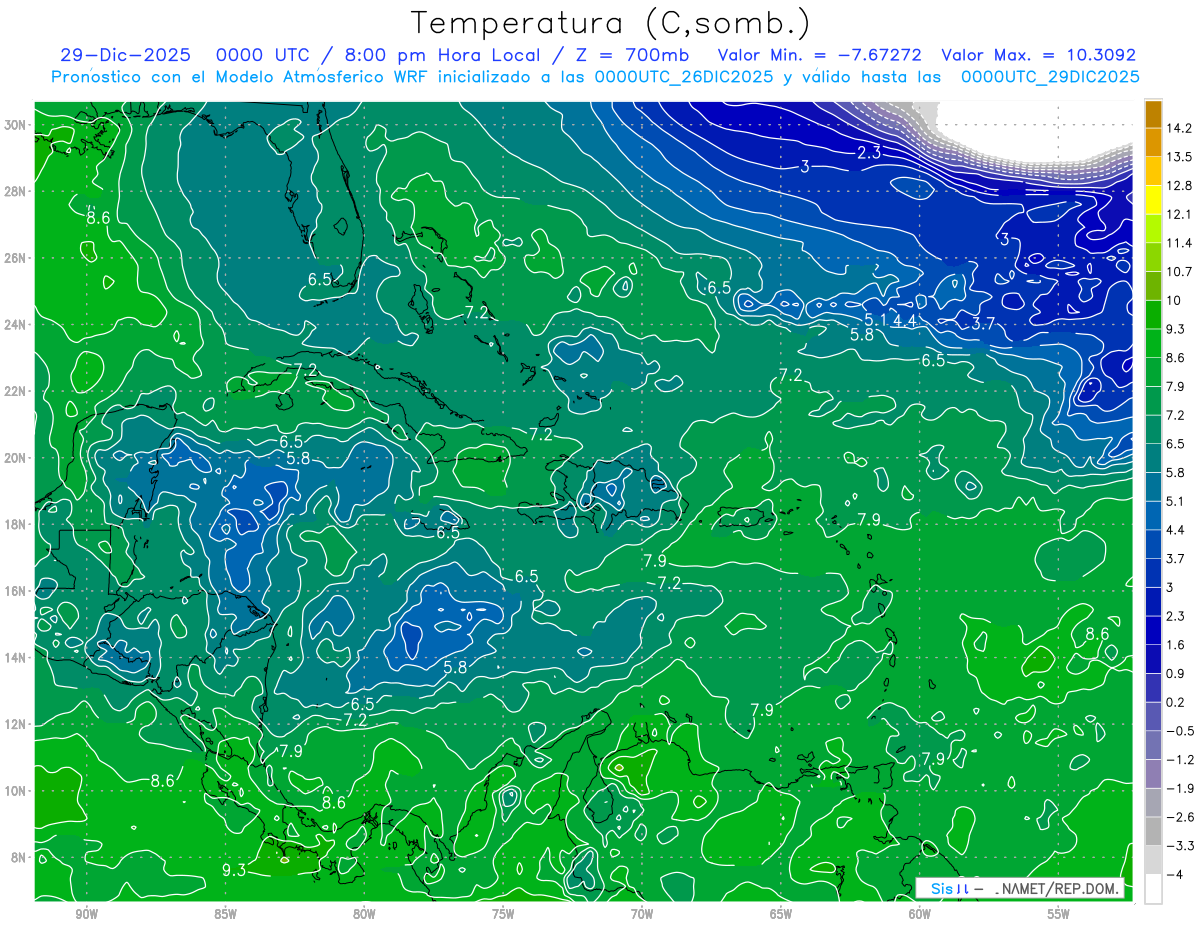
Task: Click the '13.5' color bar label
Action: [1178, 157]
